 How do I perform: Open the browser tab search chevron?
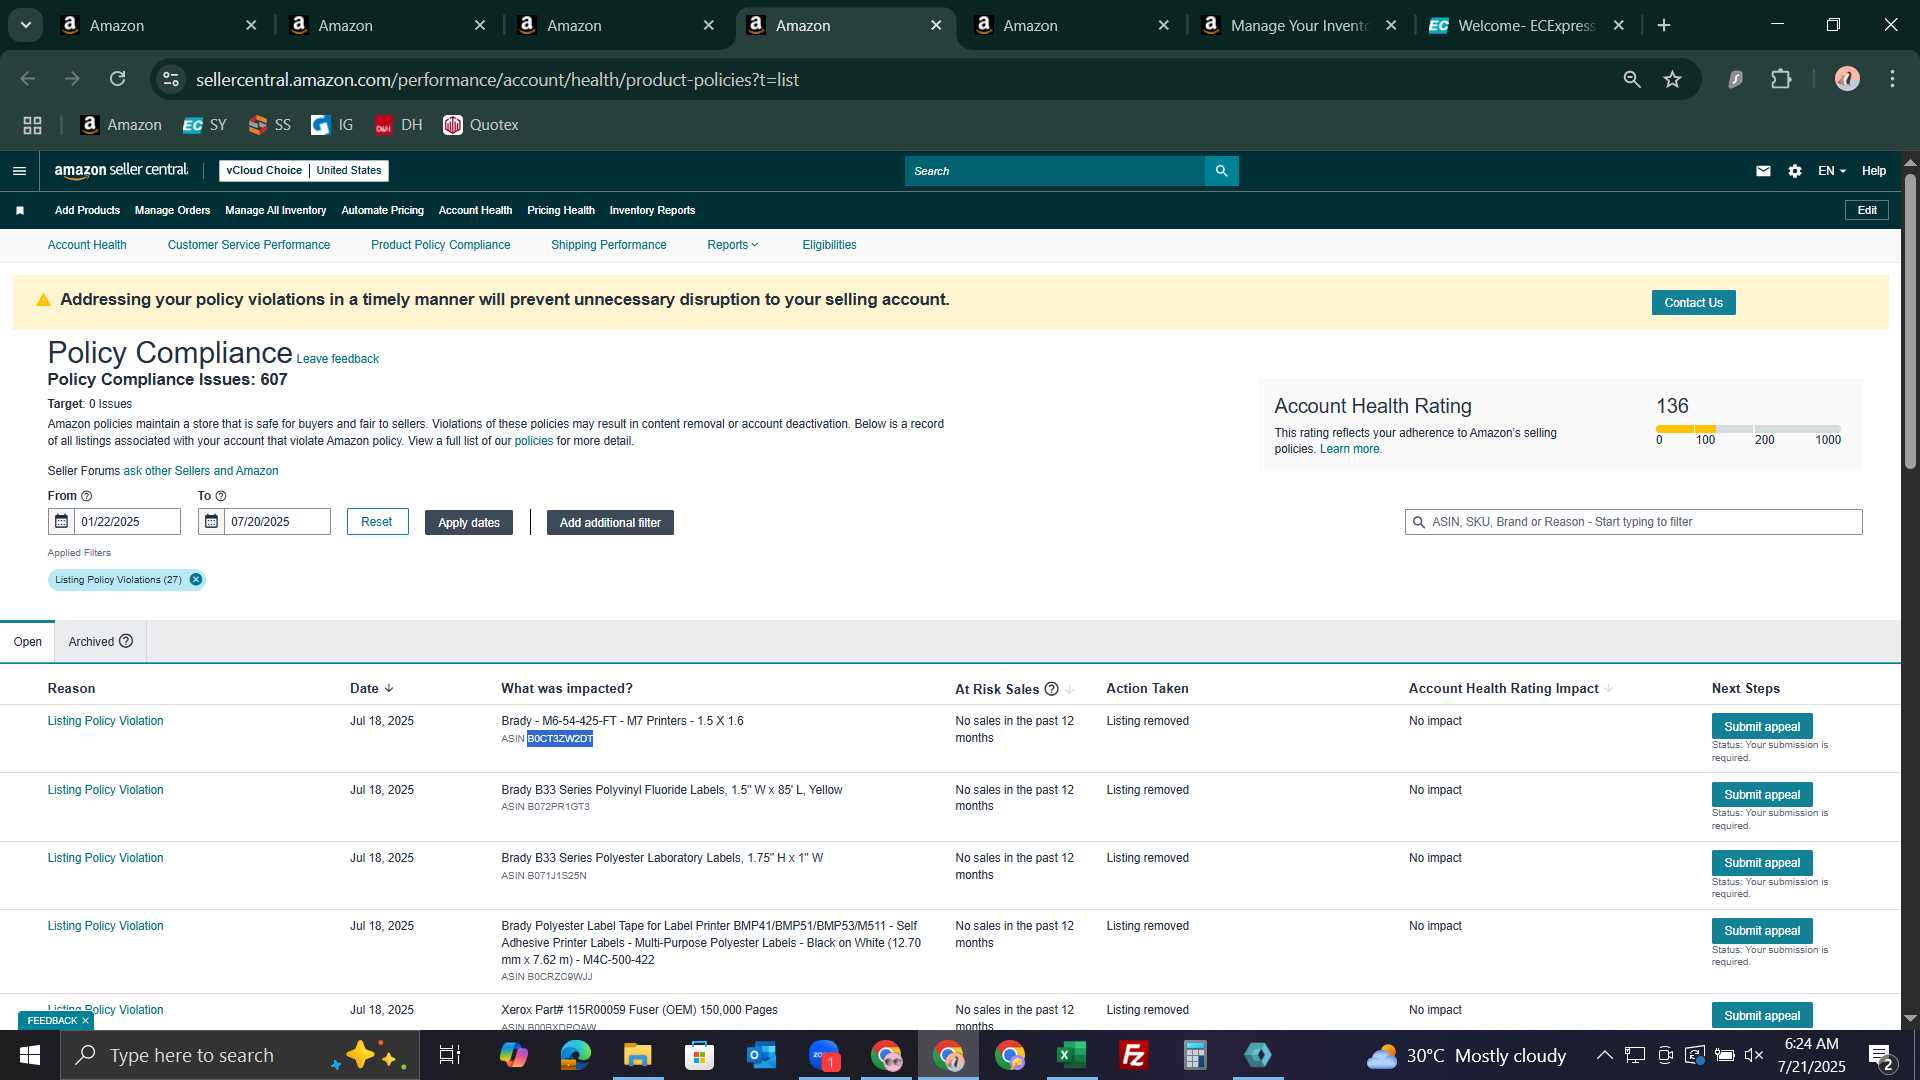click(26, 25)
